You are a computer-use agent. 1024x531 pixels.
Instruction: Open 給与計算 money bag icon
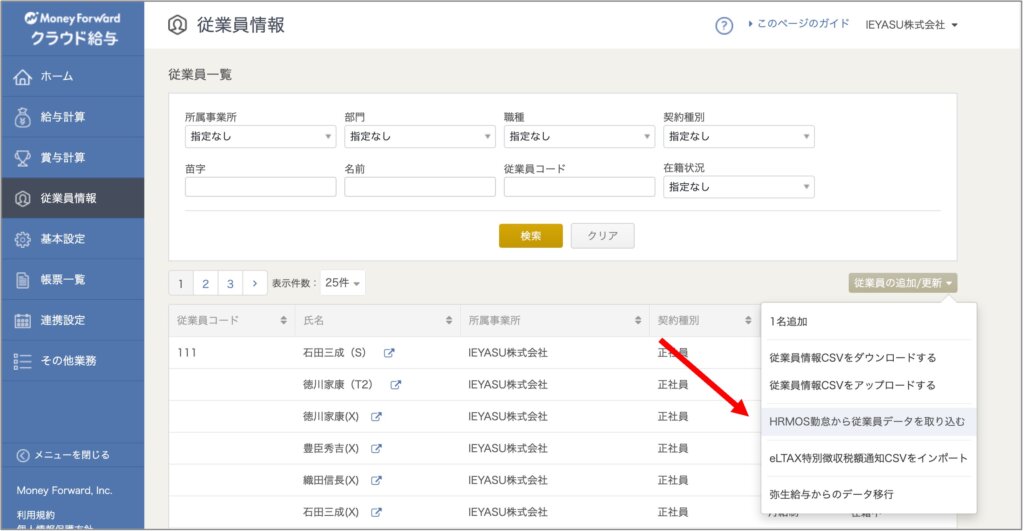point(24,117)
